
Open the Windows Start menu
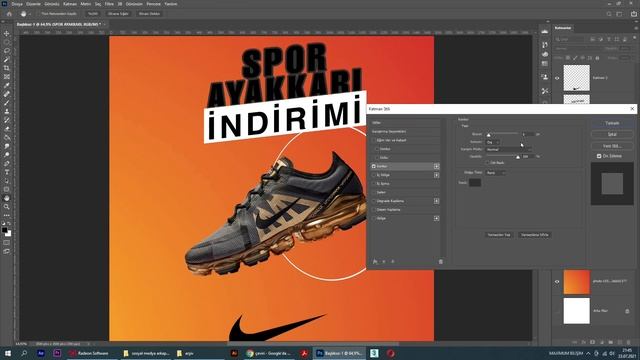point(7,353)
